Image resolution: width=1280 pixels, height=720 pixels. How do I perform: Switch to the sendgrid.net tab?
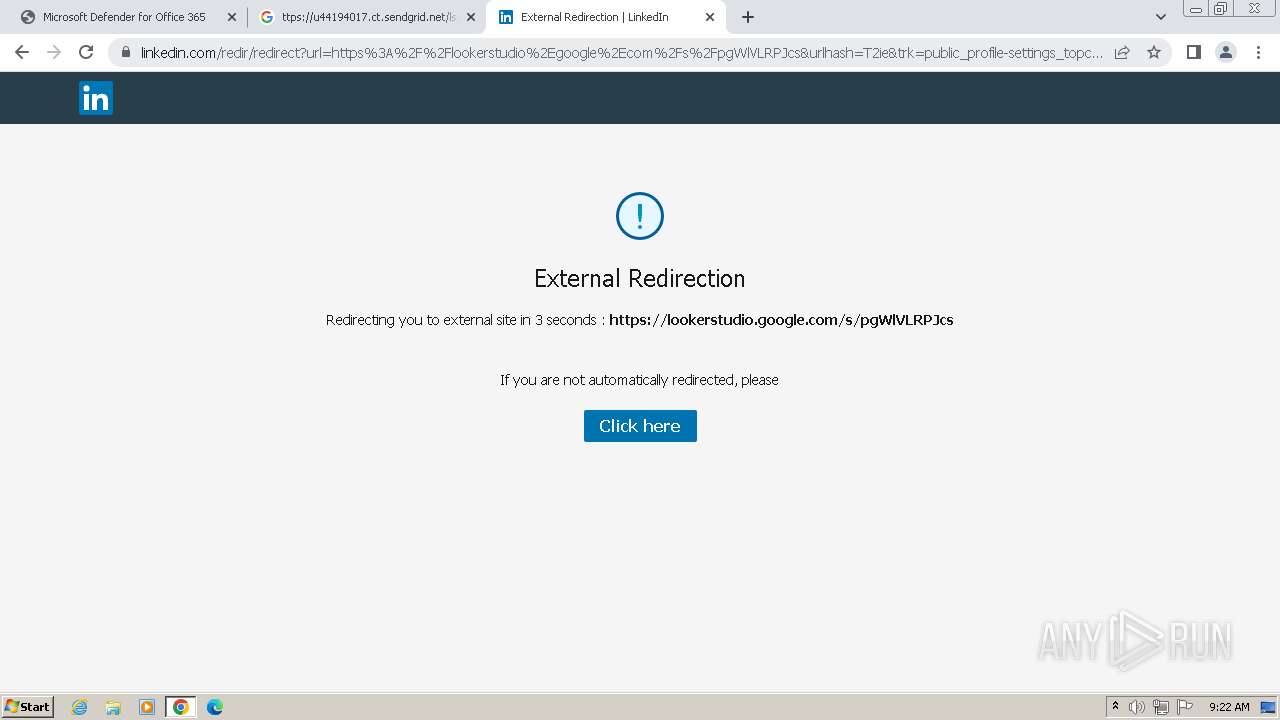[x=367, y=17]
